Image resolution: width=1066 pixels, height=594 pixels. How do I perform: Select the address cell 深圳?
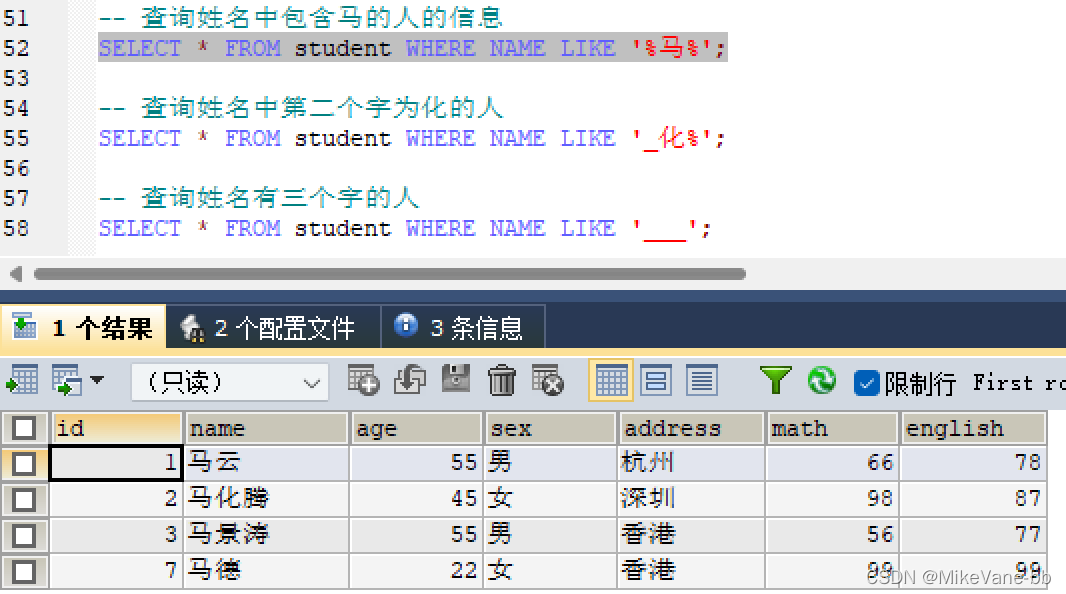pyautogui.click(x=691, y=499)
